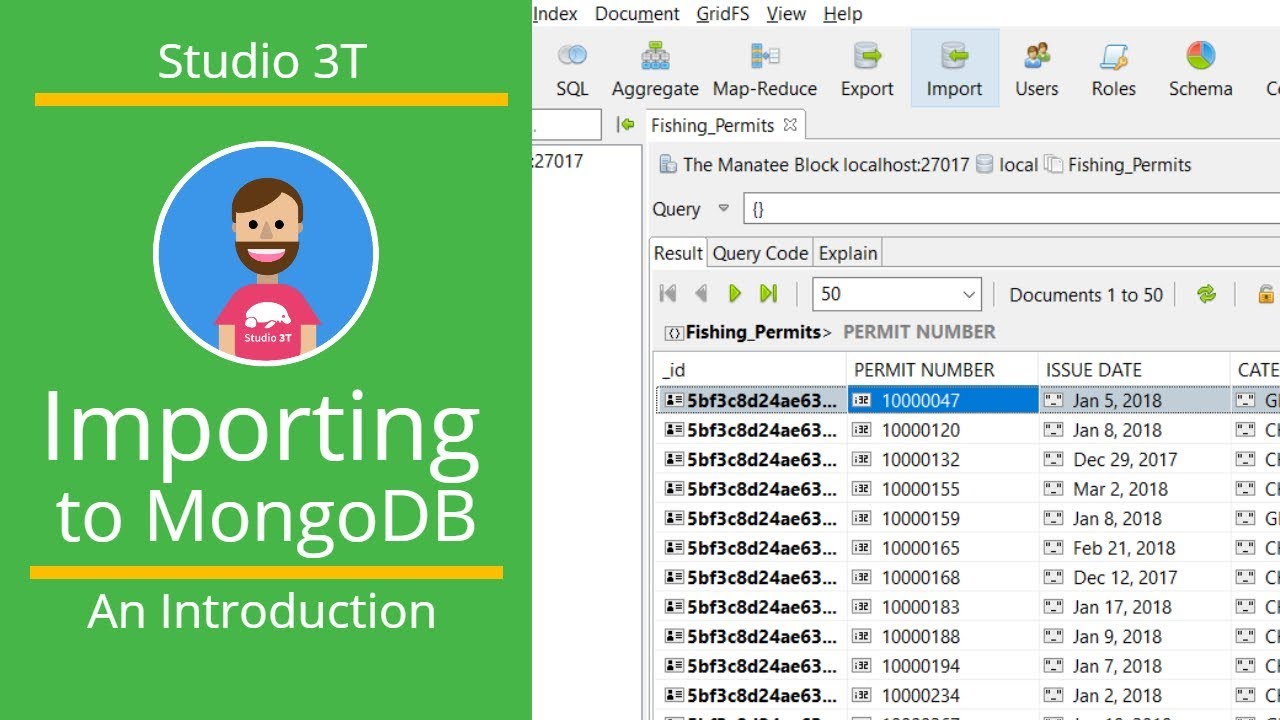The height and width of the screenshot is (720, 1280).
Task: Refresh the query results
Action: (x=1207, y=294)
